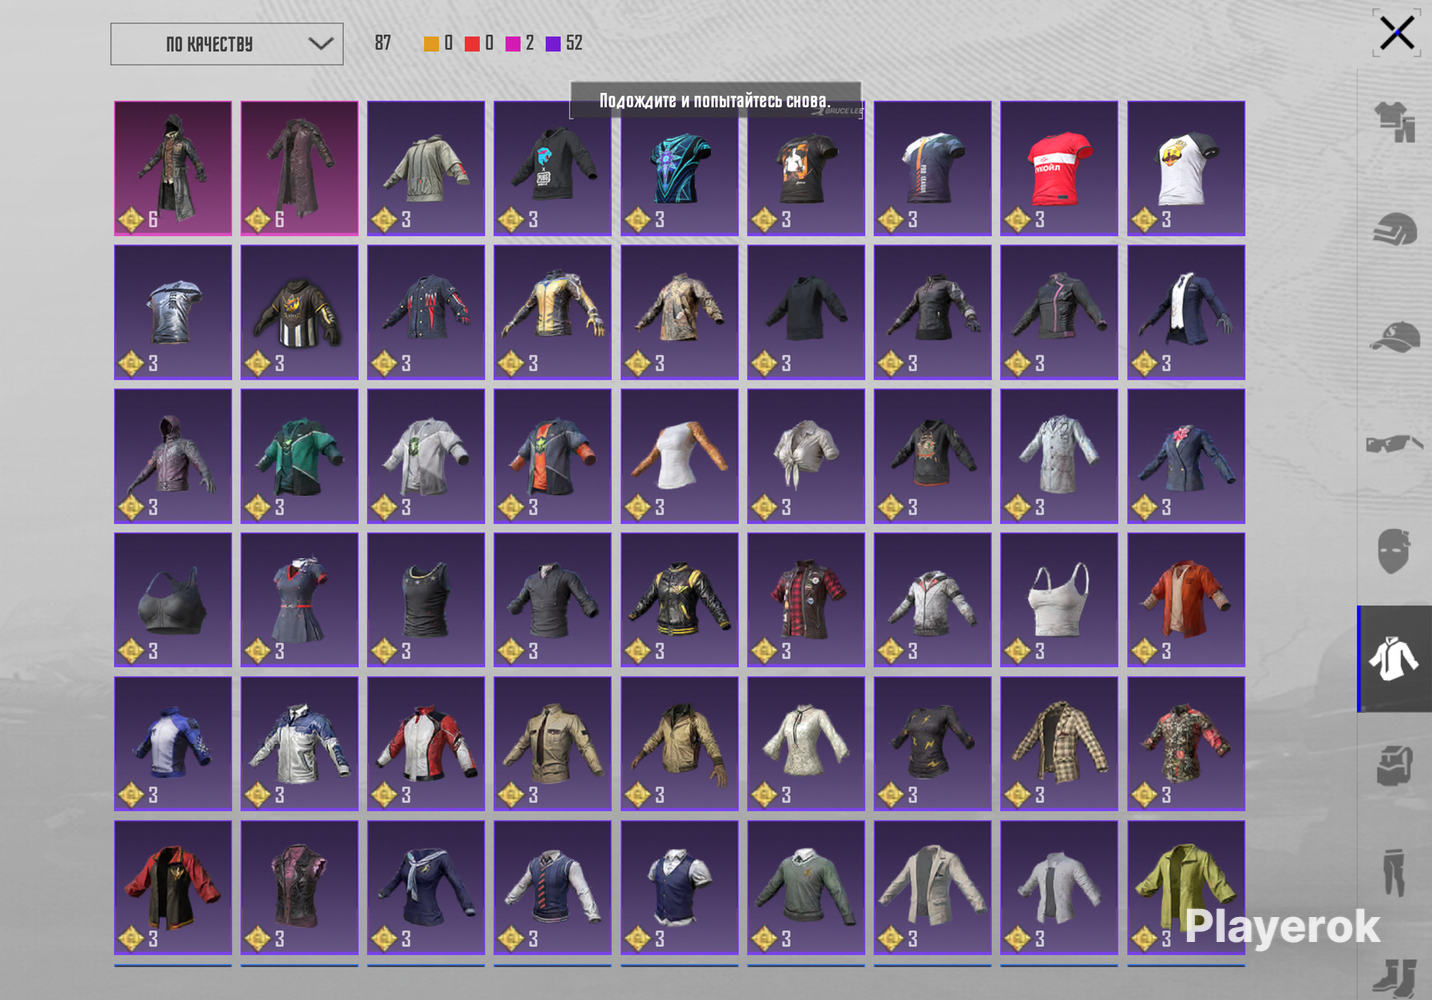Click the purple quality swatch showing 52
Viewport: 1432px width, 1000px height.
[x=553, y=44]
